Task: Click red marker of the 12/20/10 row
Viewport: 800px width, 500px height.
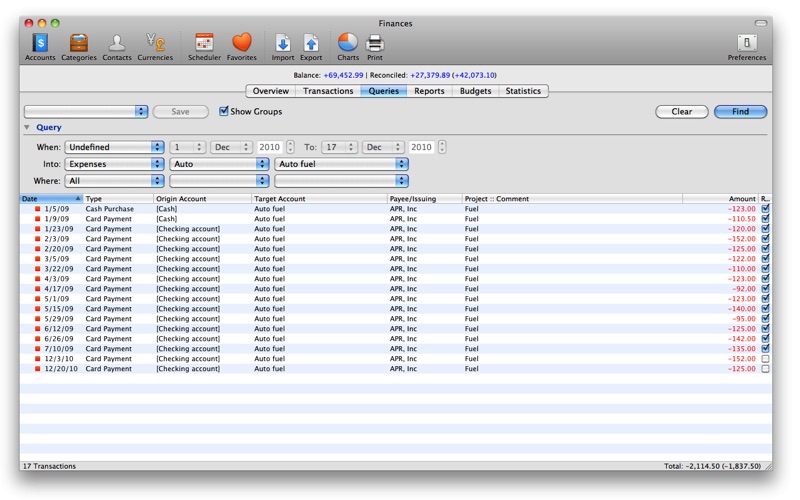Action: pos(37,368)
